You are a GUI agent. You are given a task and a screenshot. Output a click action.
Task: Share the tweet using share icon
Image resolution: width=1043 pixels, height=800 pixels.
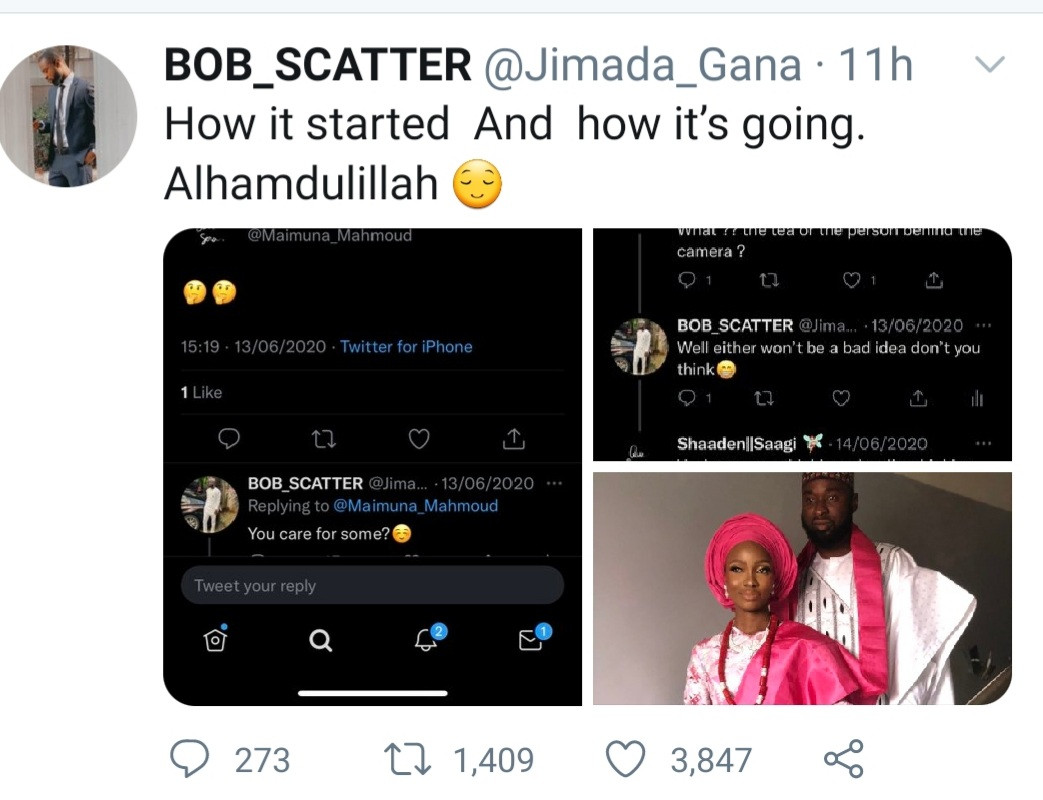pyautogui.click(x=843, y=759)
